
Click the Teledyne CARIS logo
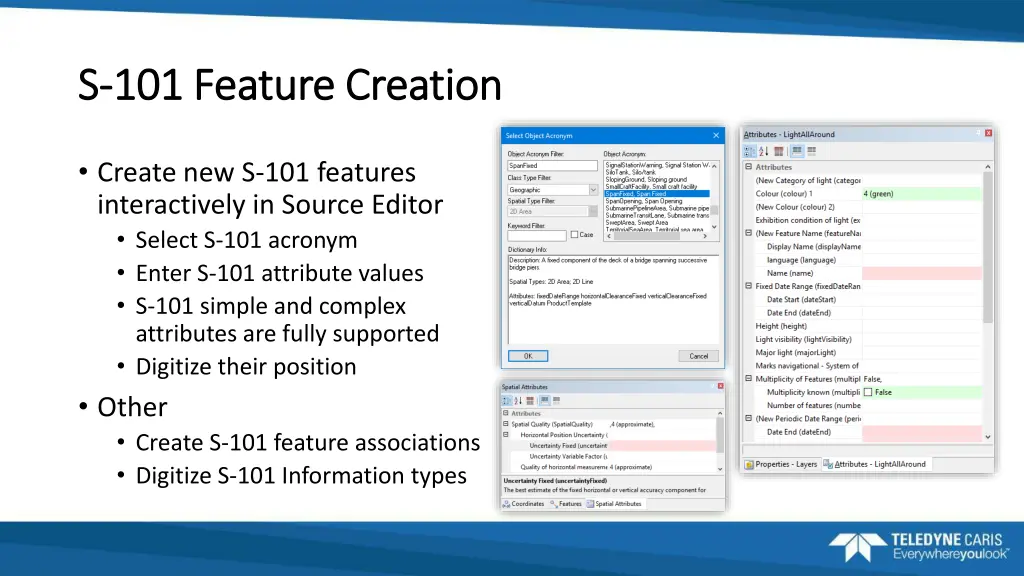918,547
